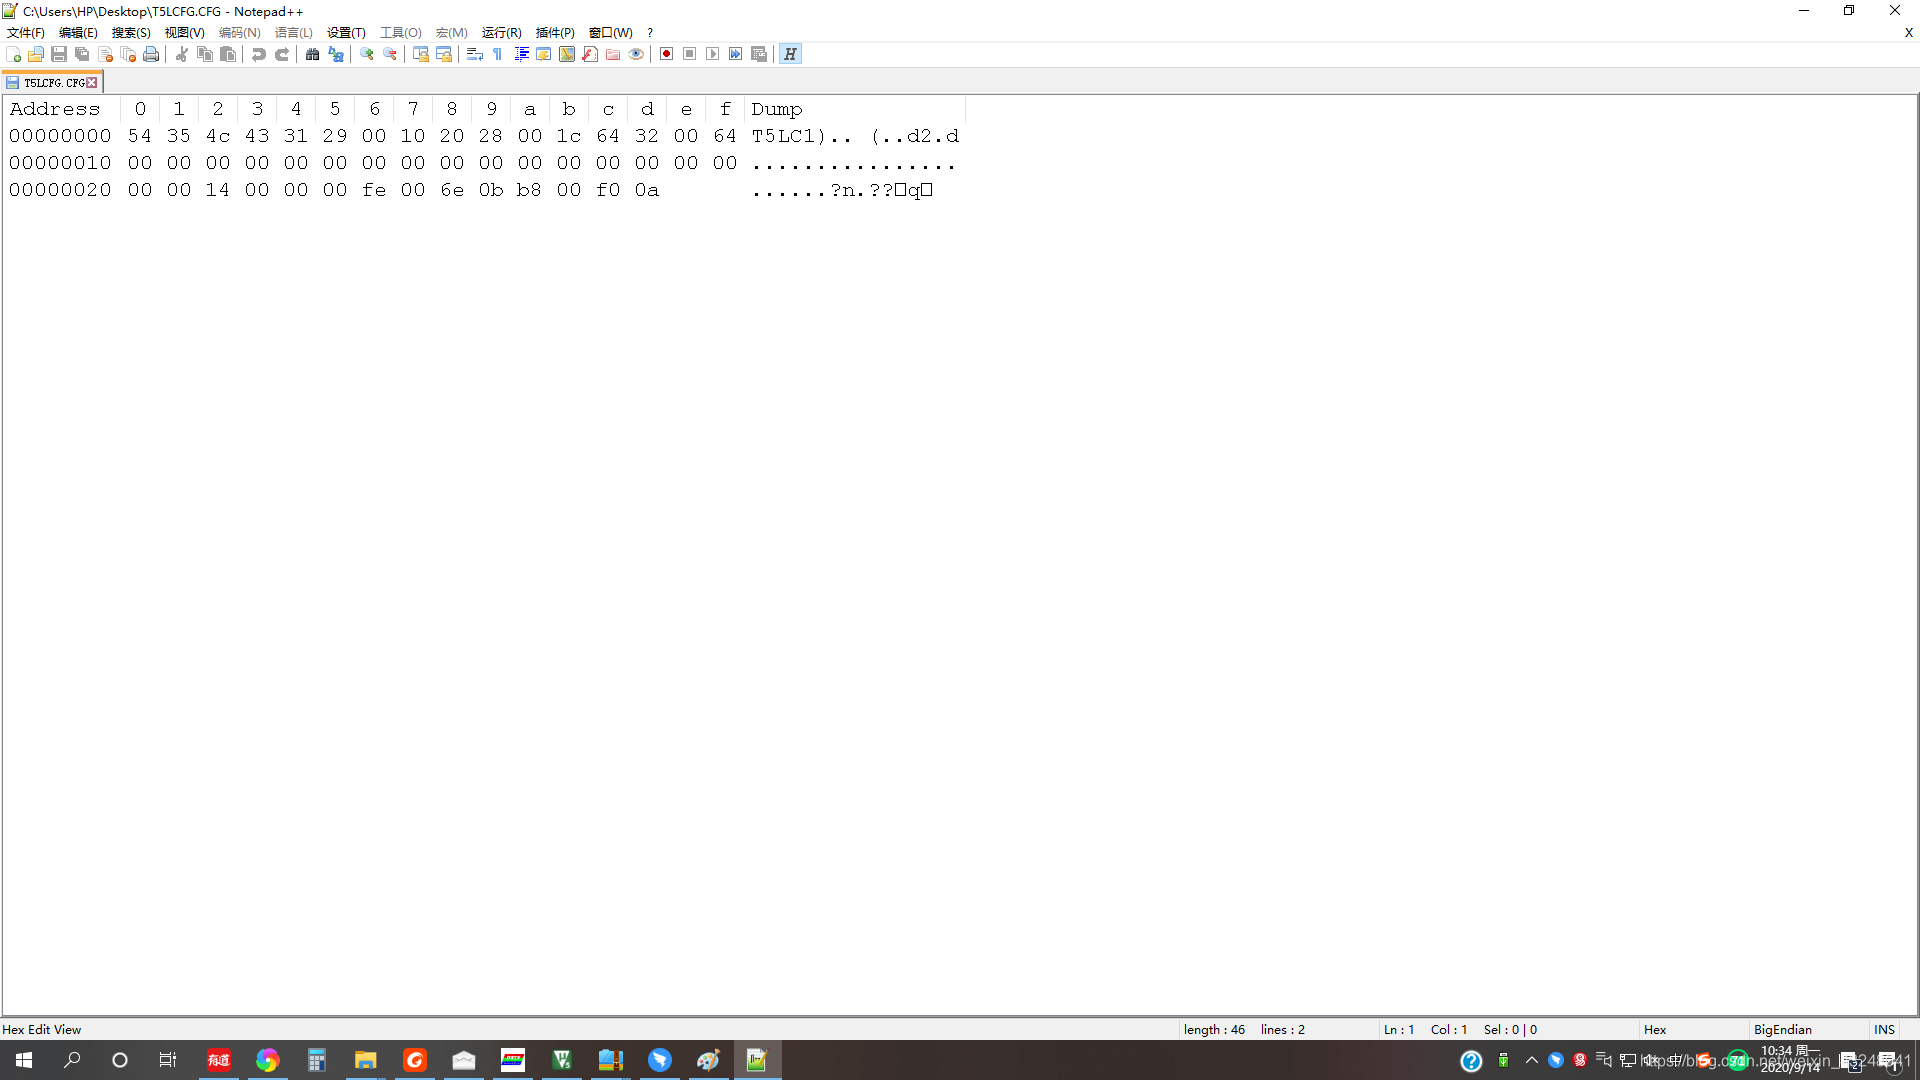Screen dimensions: 1920x1080
Task: Toggle HEX-Editor mode with the H toolbar icon
Action: tap(790, 54)
